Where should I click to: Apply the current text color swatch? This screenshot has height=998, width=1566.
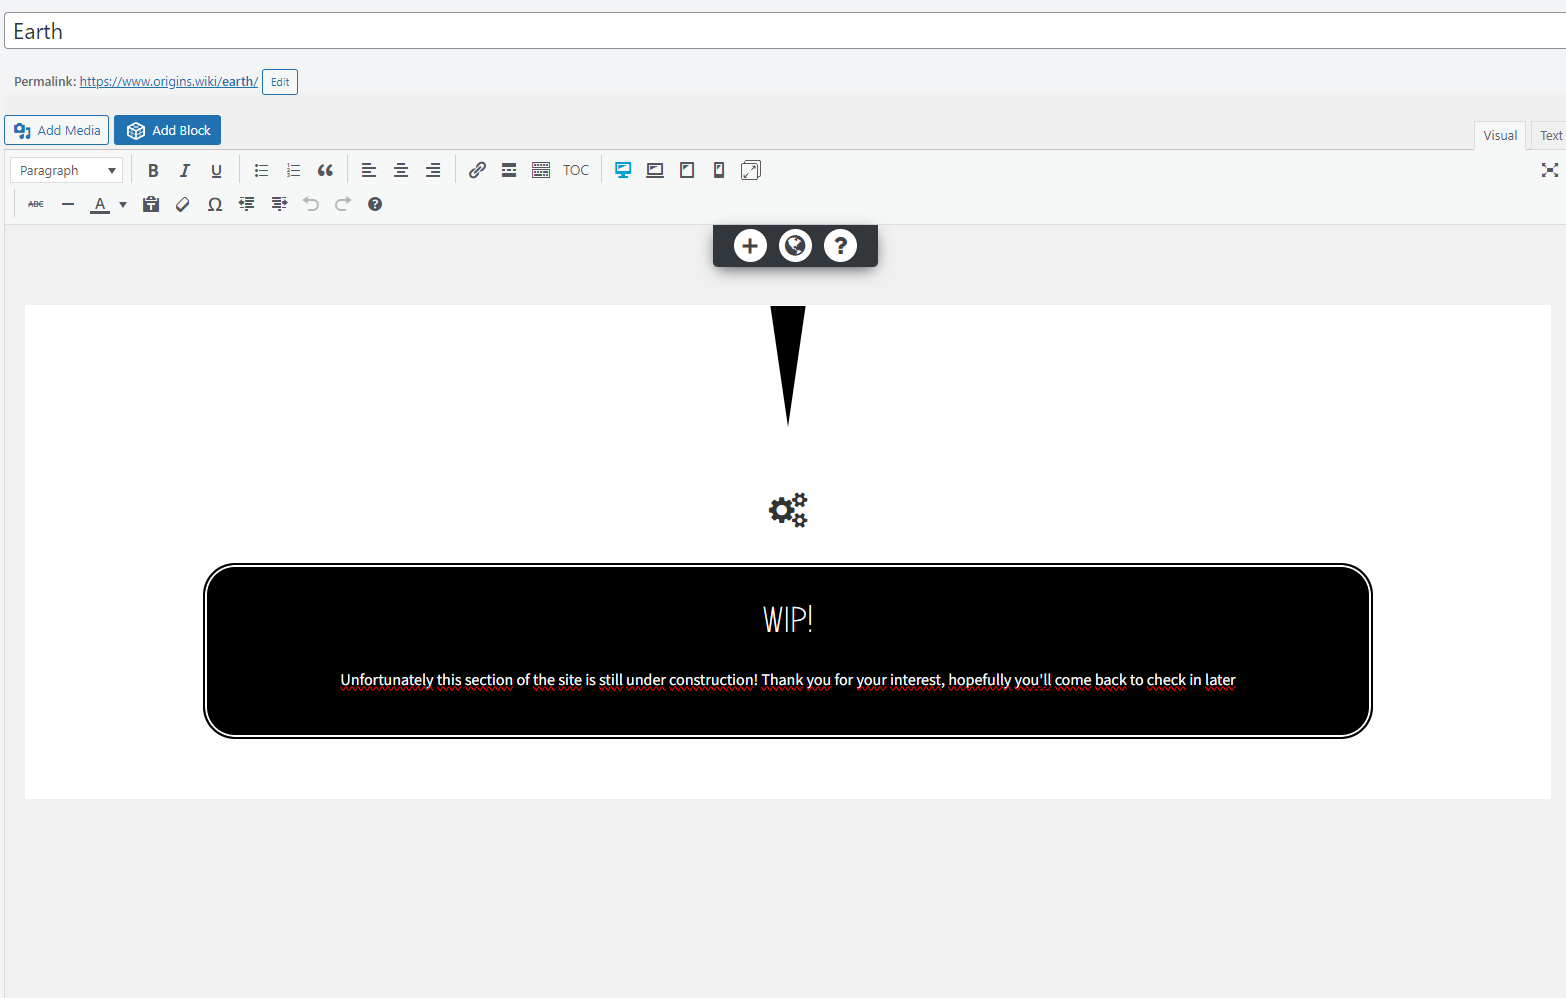100,205
